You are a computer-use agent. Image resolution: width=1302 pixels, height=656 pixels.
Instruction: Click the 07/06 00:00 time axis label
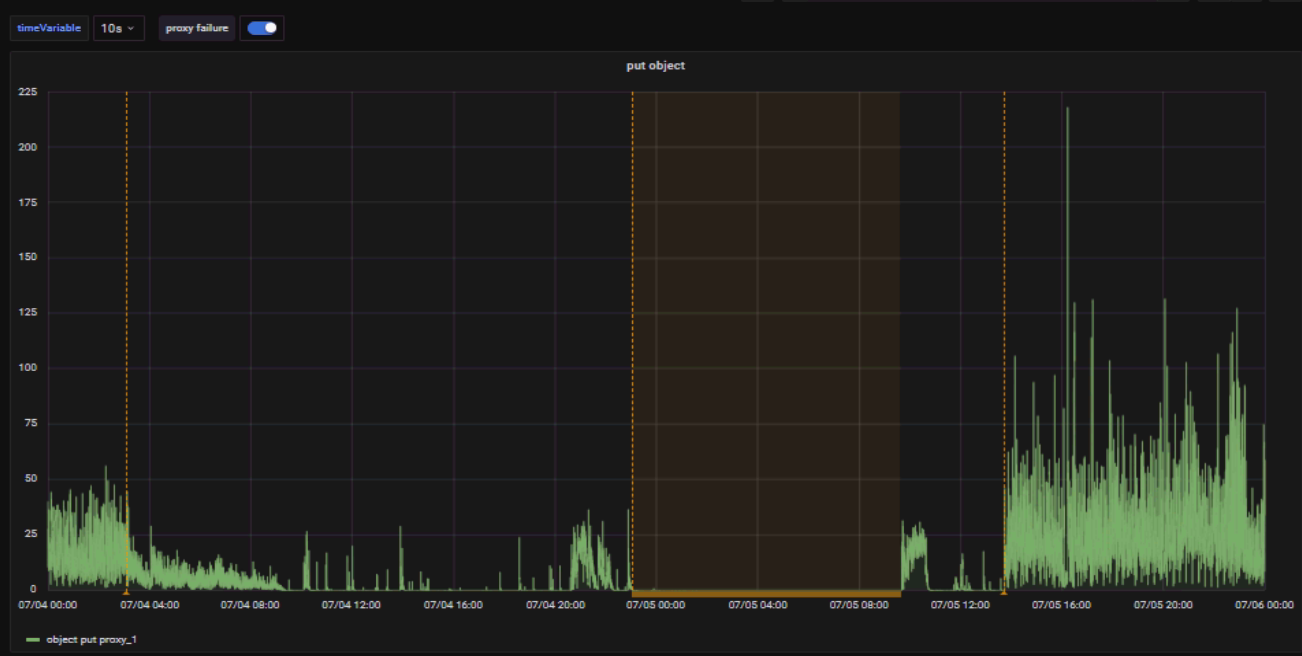pos(1263,605)
